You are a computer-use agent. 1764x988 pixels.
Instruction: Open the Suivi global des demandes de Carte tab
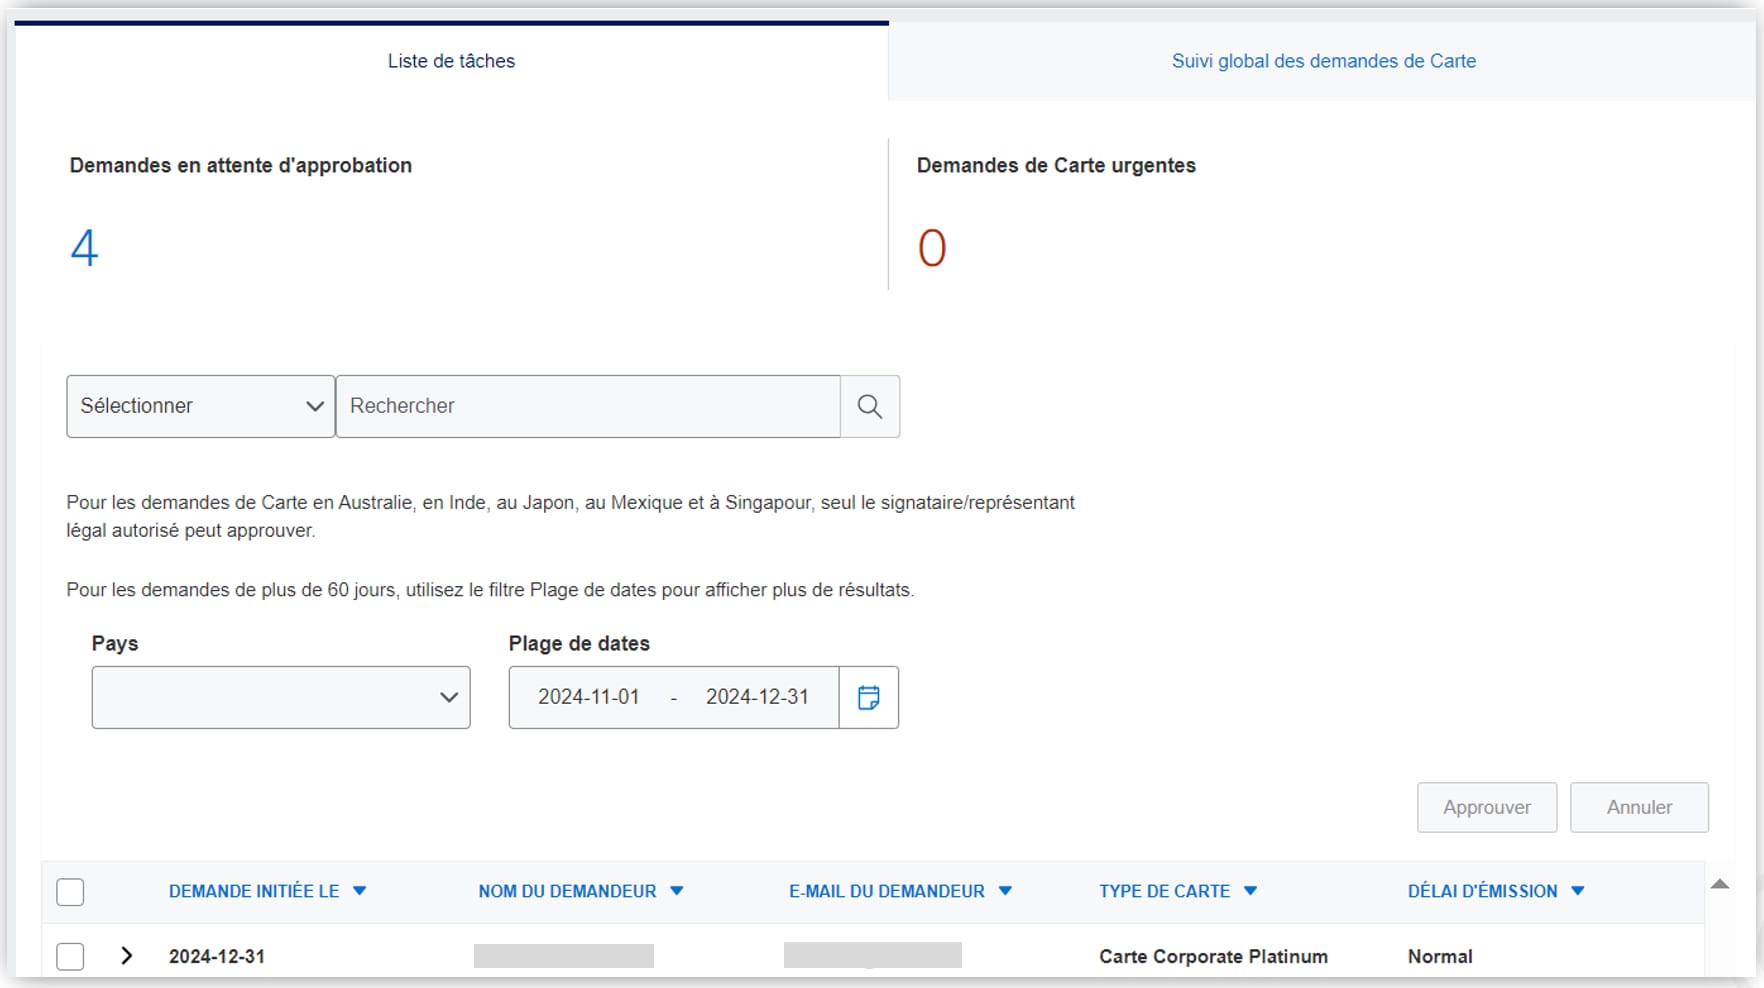tap(1323, 61)
